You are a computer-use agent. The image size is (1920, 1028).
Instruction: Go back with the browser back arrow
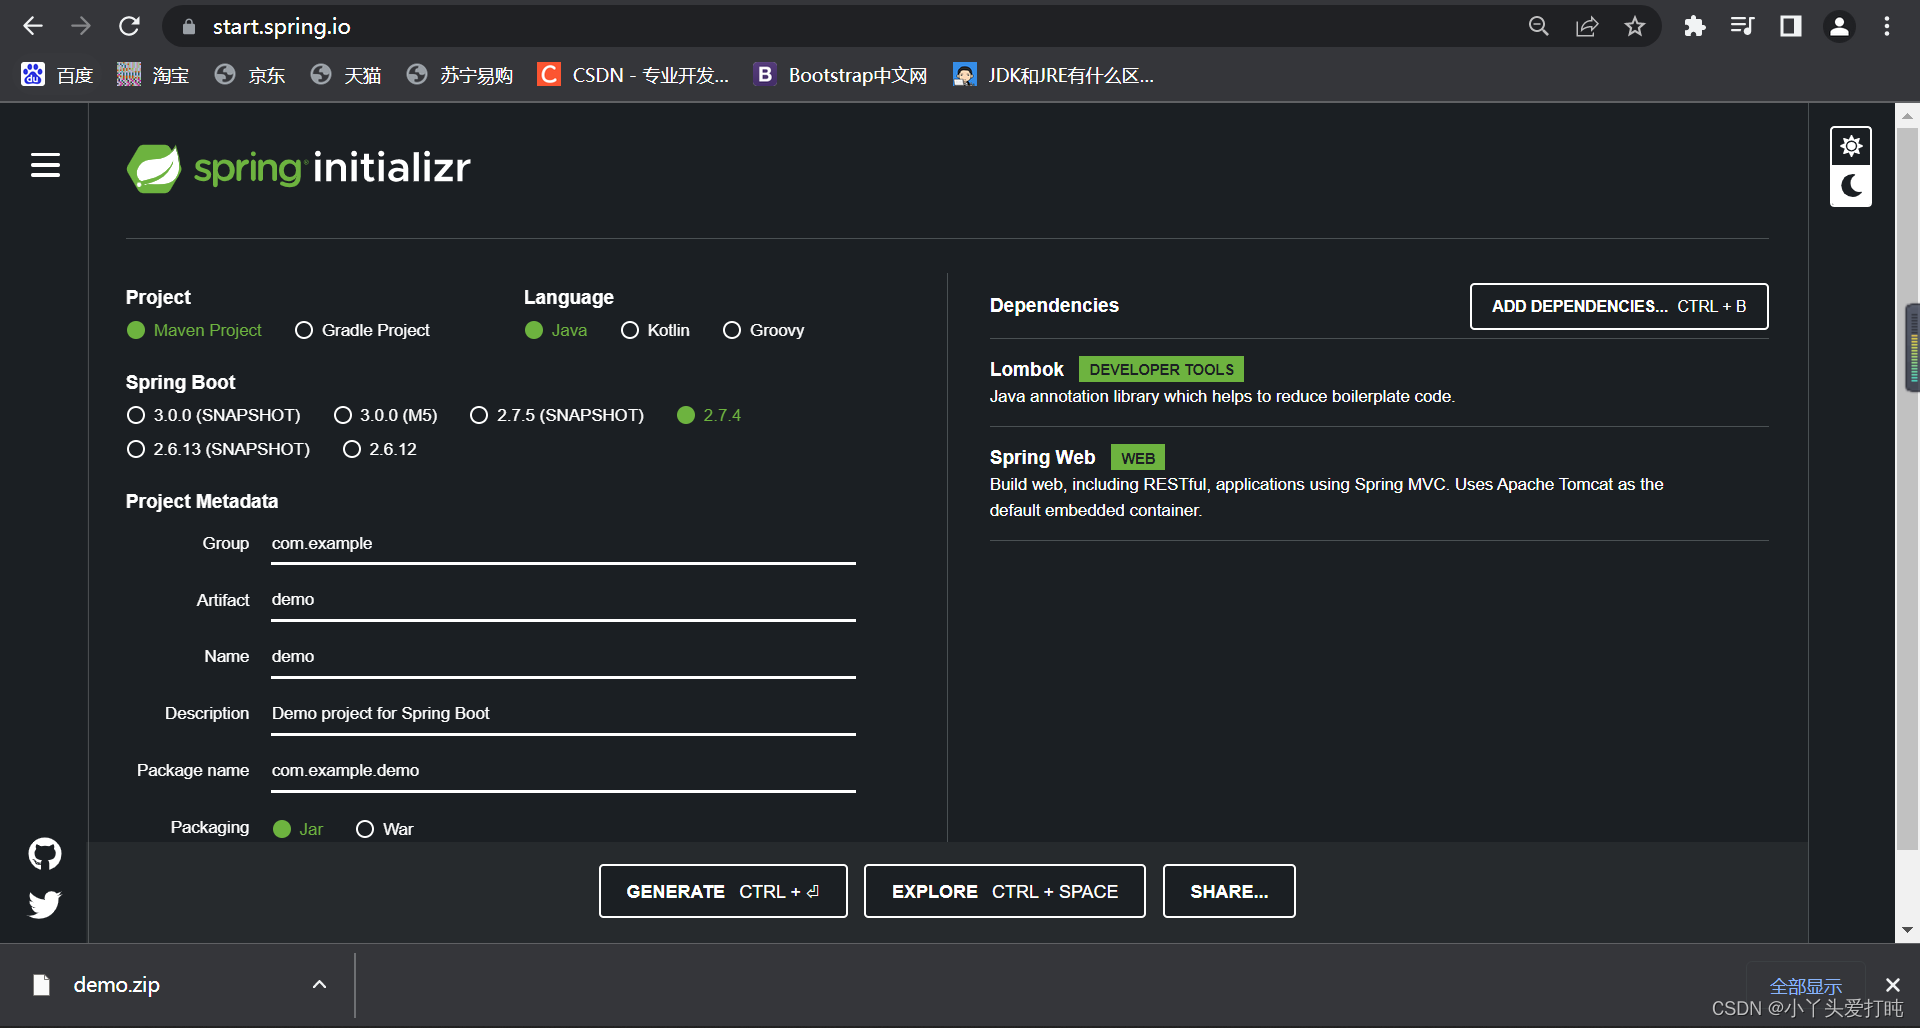click(33, 26)
